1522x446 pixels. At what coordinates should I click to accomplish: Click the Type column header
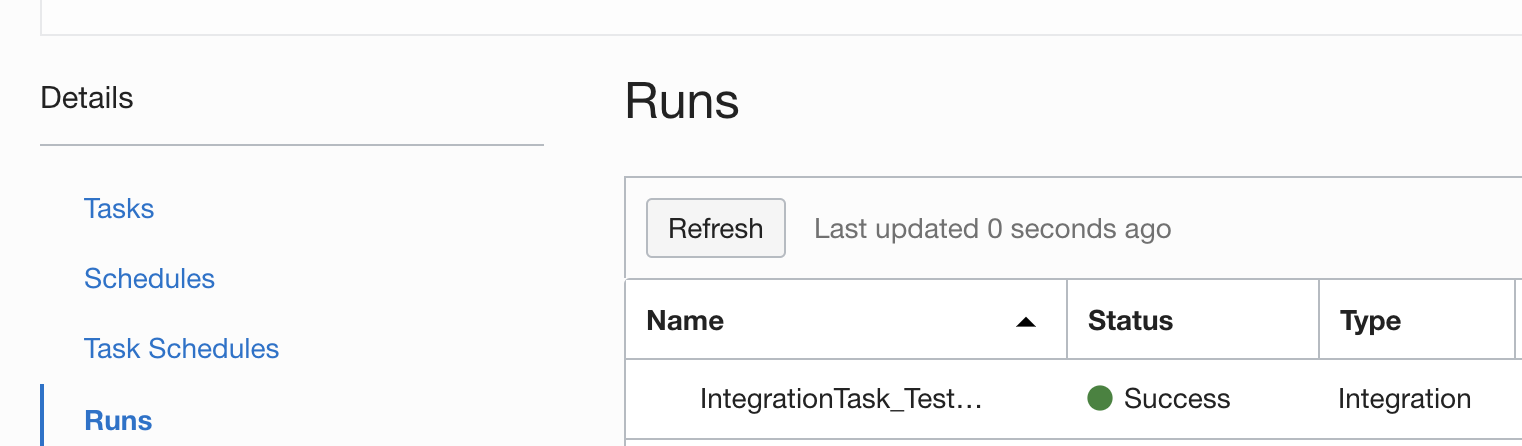click(x=1370, y=321)
